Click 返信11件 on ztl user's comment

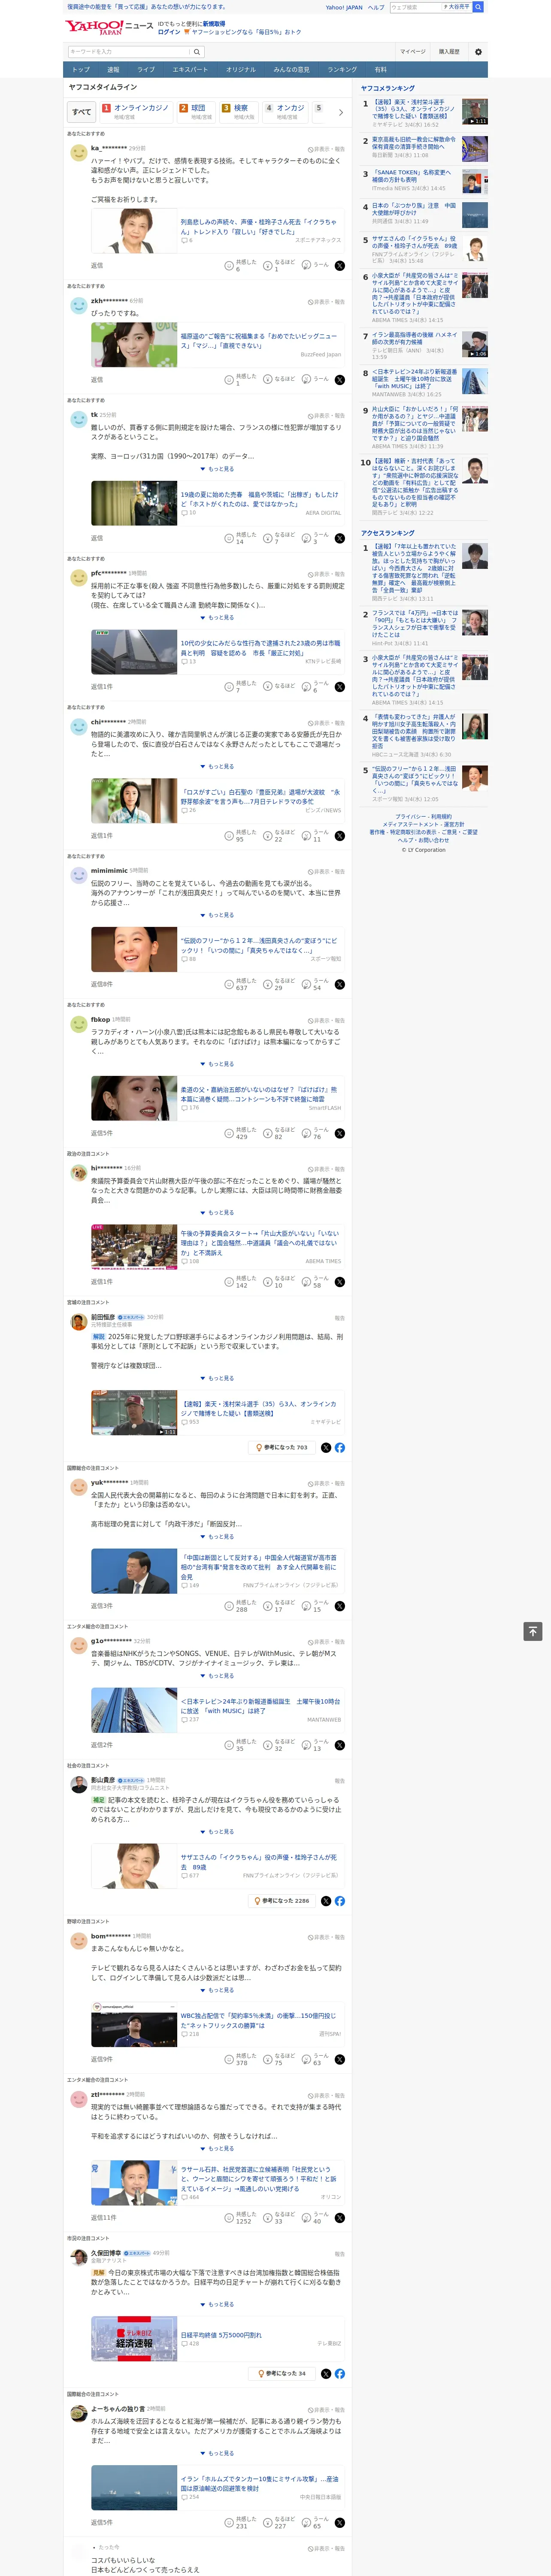pos(103,2218)
